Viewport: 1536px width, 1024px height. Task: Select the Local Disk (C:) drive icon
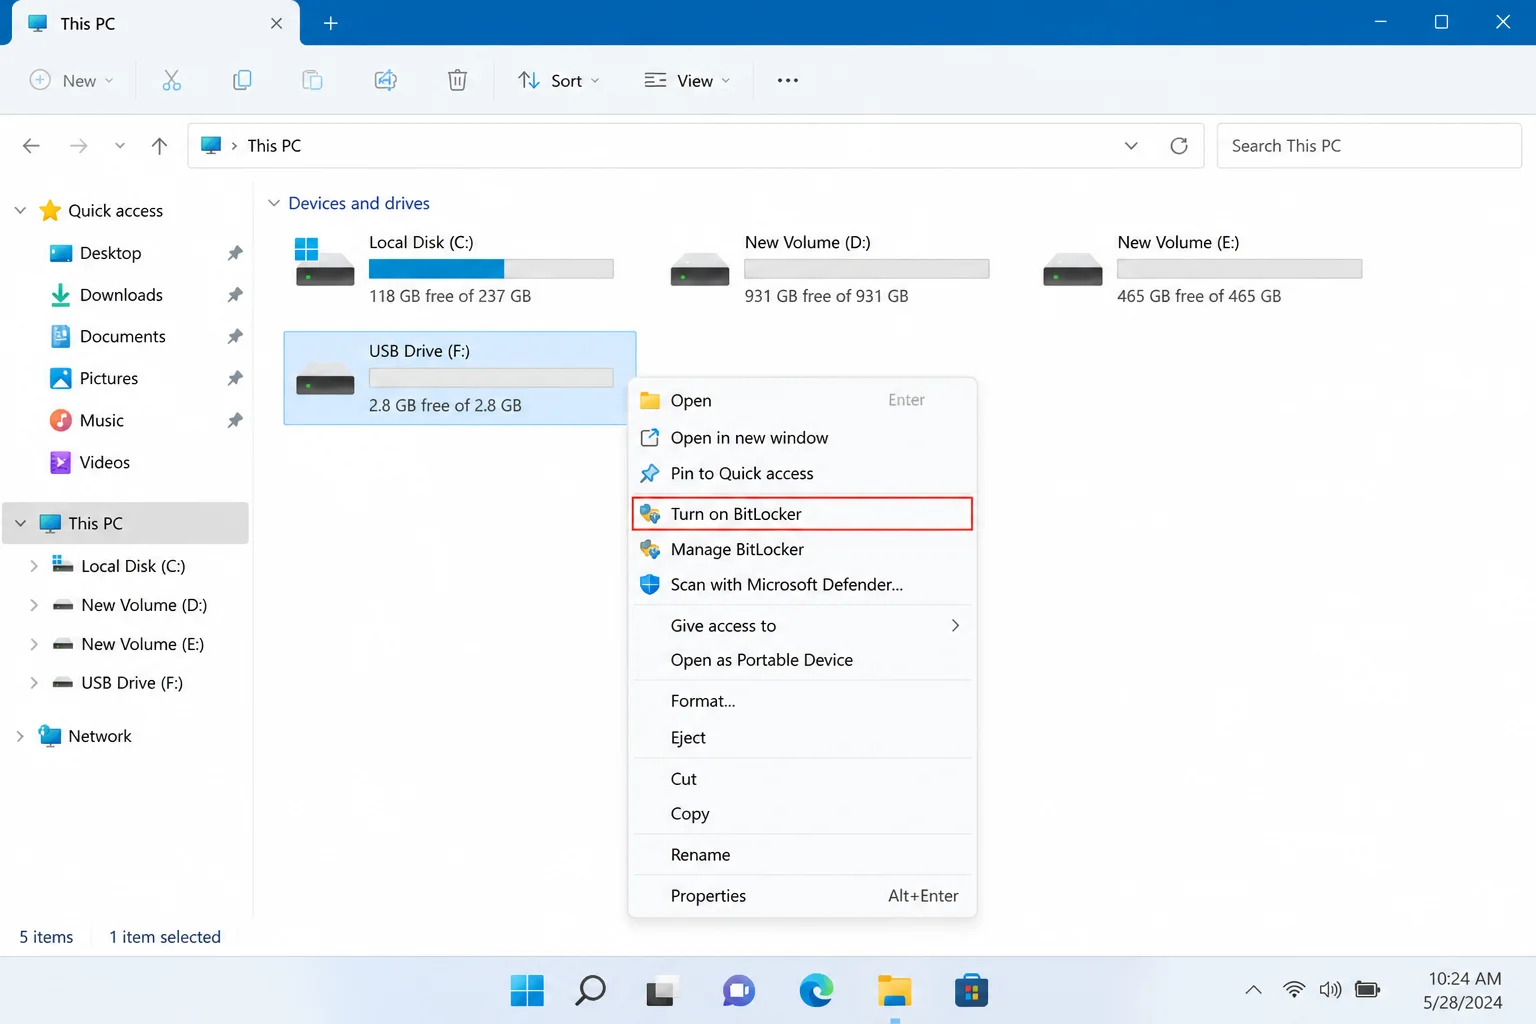tap(325, 262)
